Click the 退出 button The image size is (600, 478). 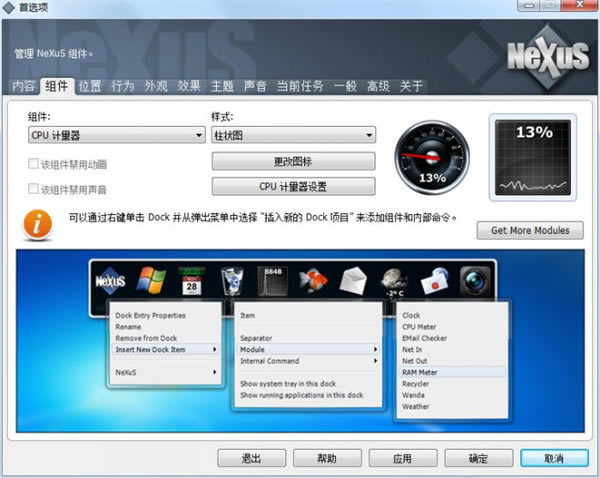click(251, 458)
